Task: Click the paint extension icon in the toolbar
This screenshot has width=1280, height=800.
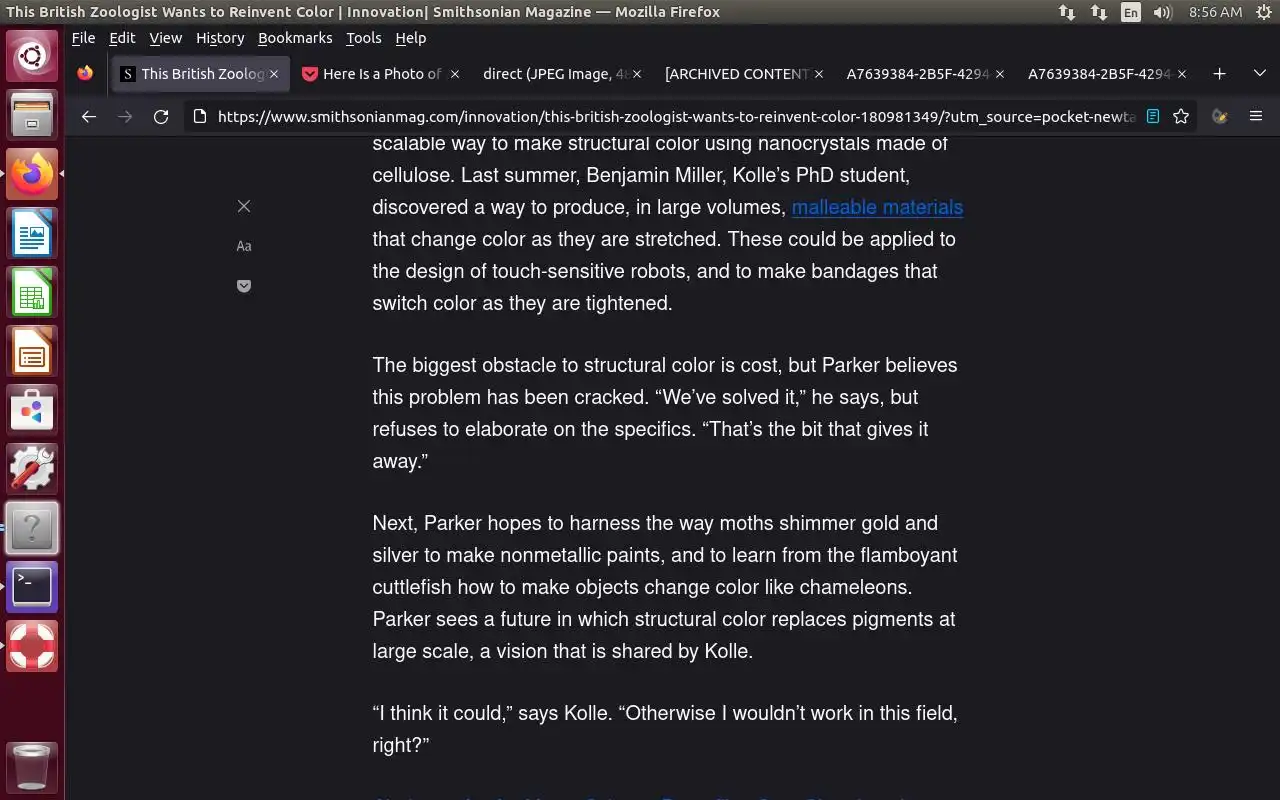Action: coord(1219,116)
